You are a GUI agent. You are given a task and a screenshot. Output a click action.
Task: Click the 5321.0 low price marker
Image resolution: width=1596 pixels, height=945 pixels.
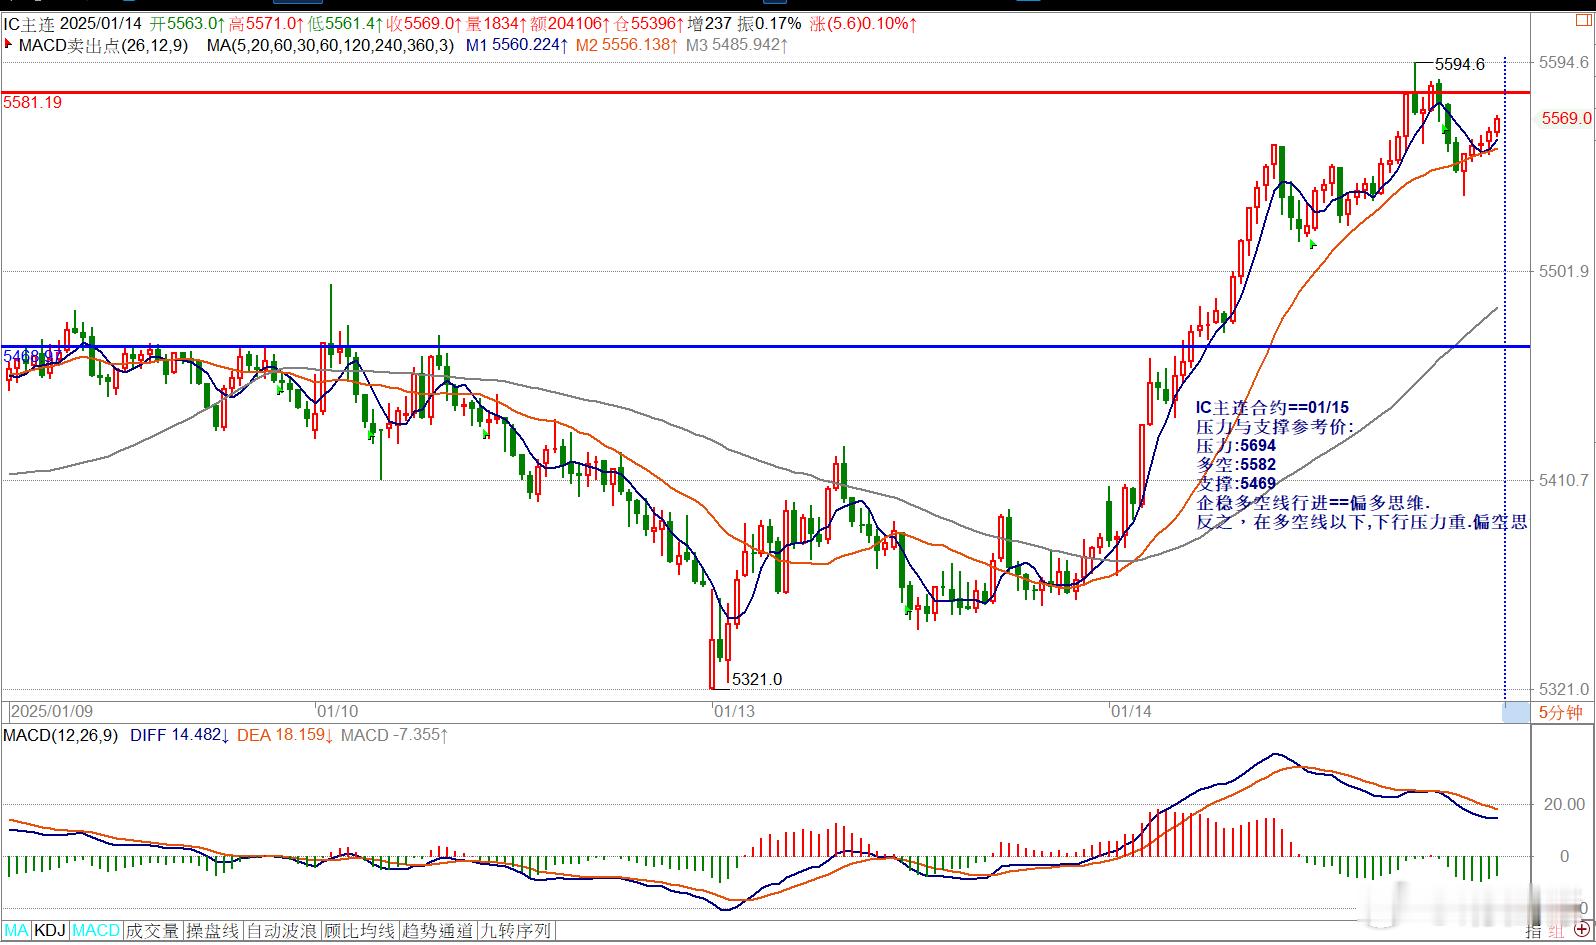pos(757,679)
